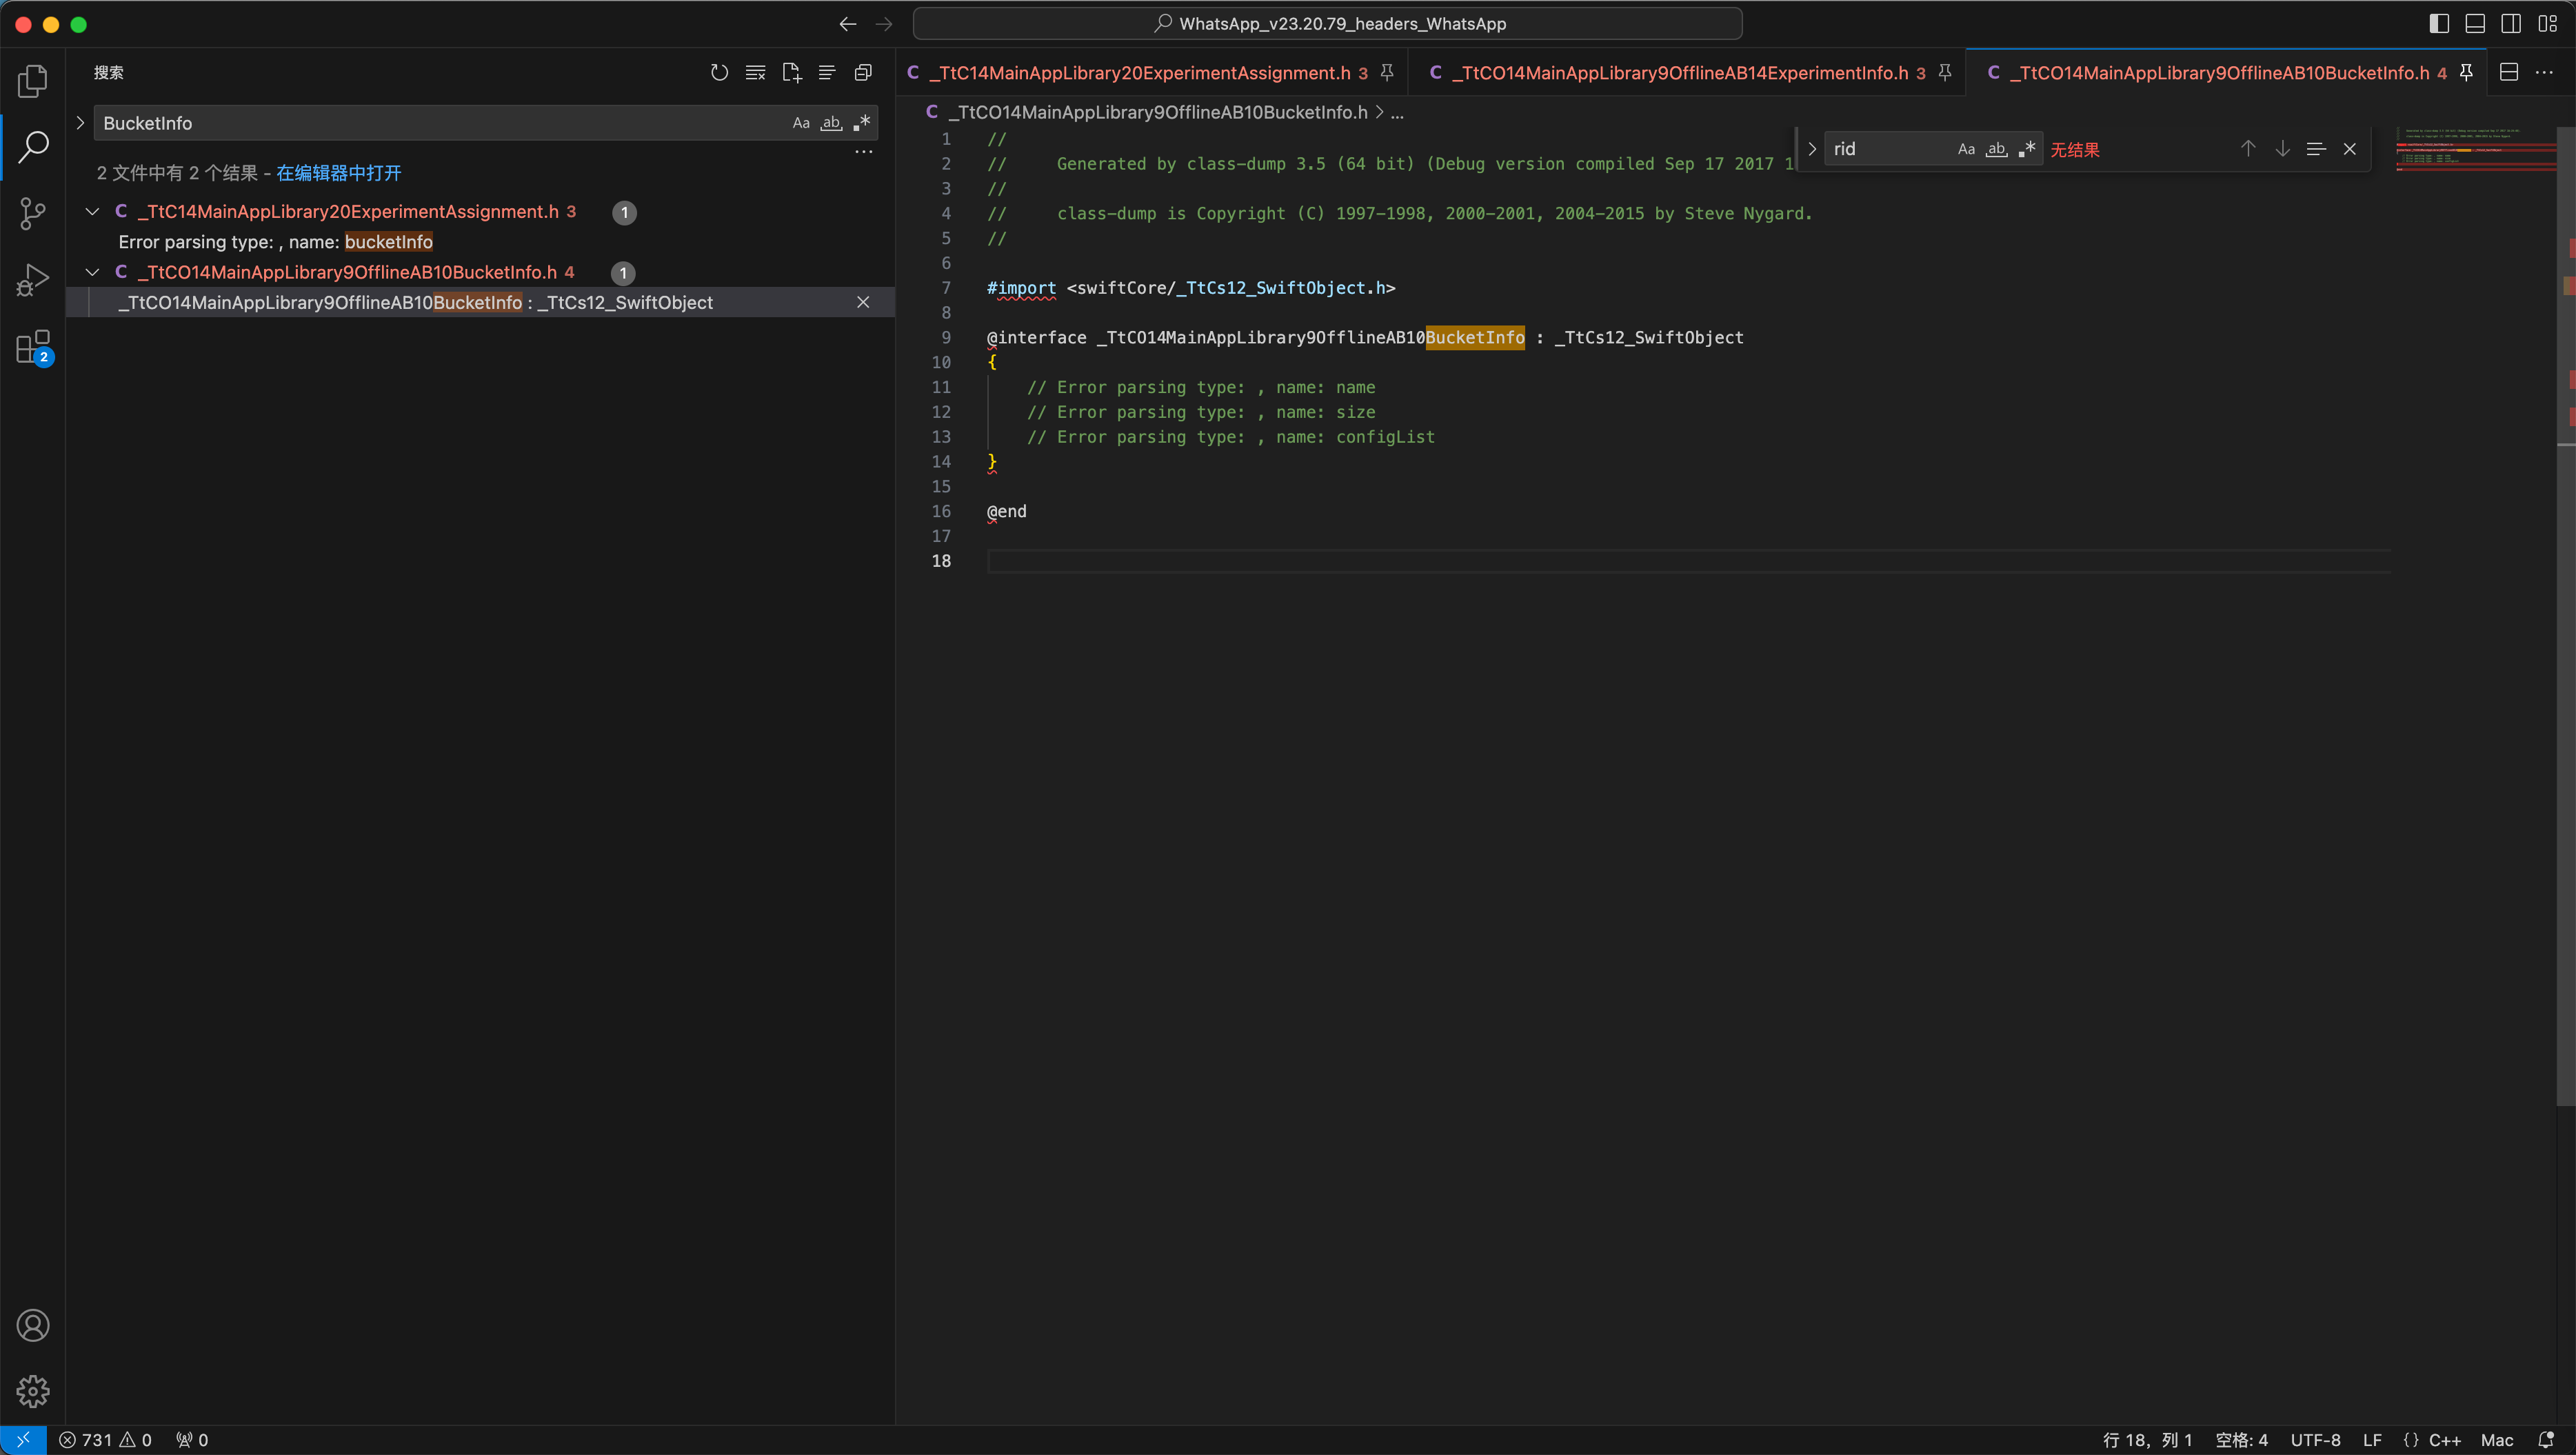Toggle regex in sidebar search
Viewport: 2576px width, 1455px height.
861,123
